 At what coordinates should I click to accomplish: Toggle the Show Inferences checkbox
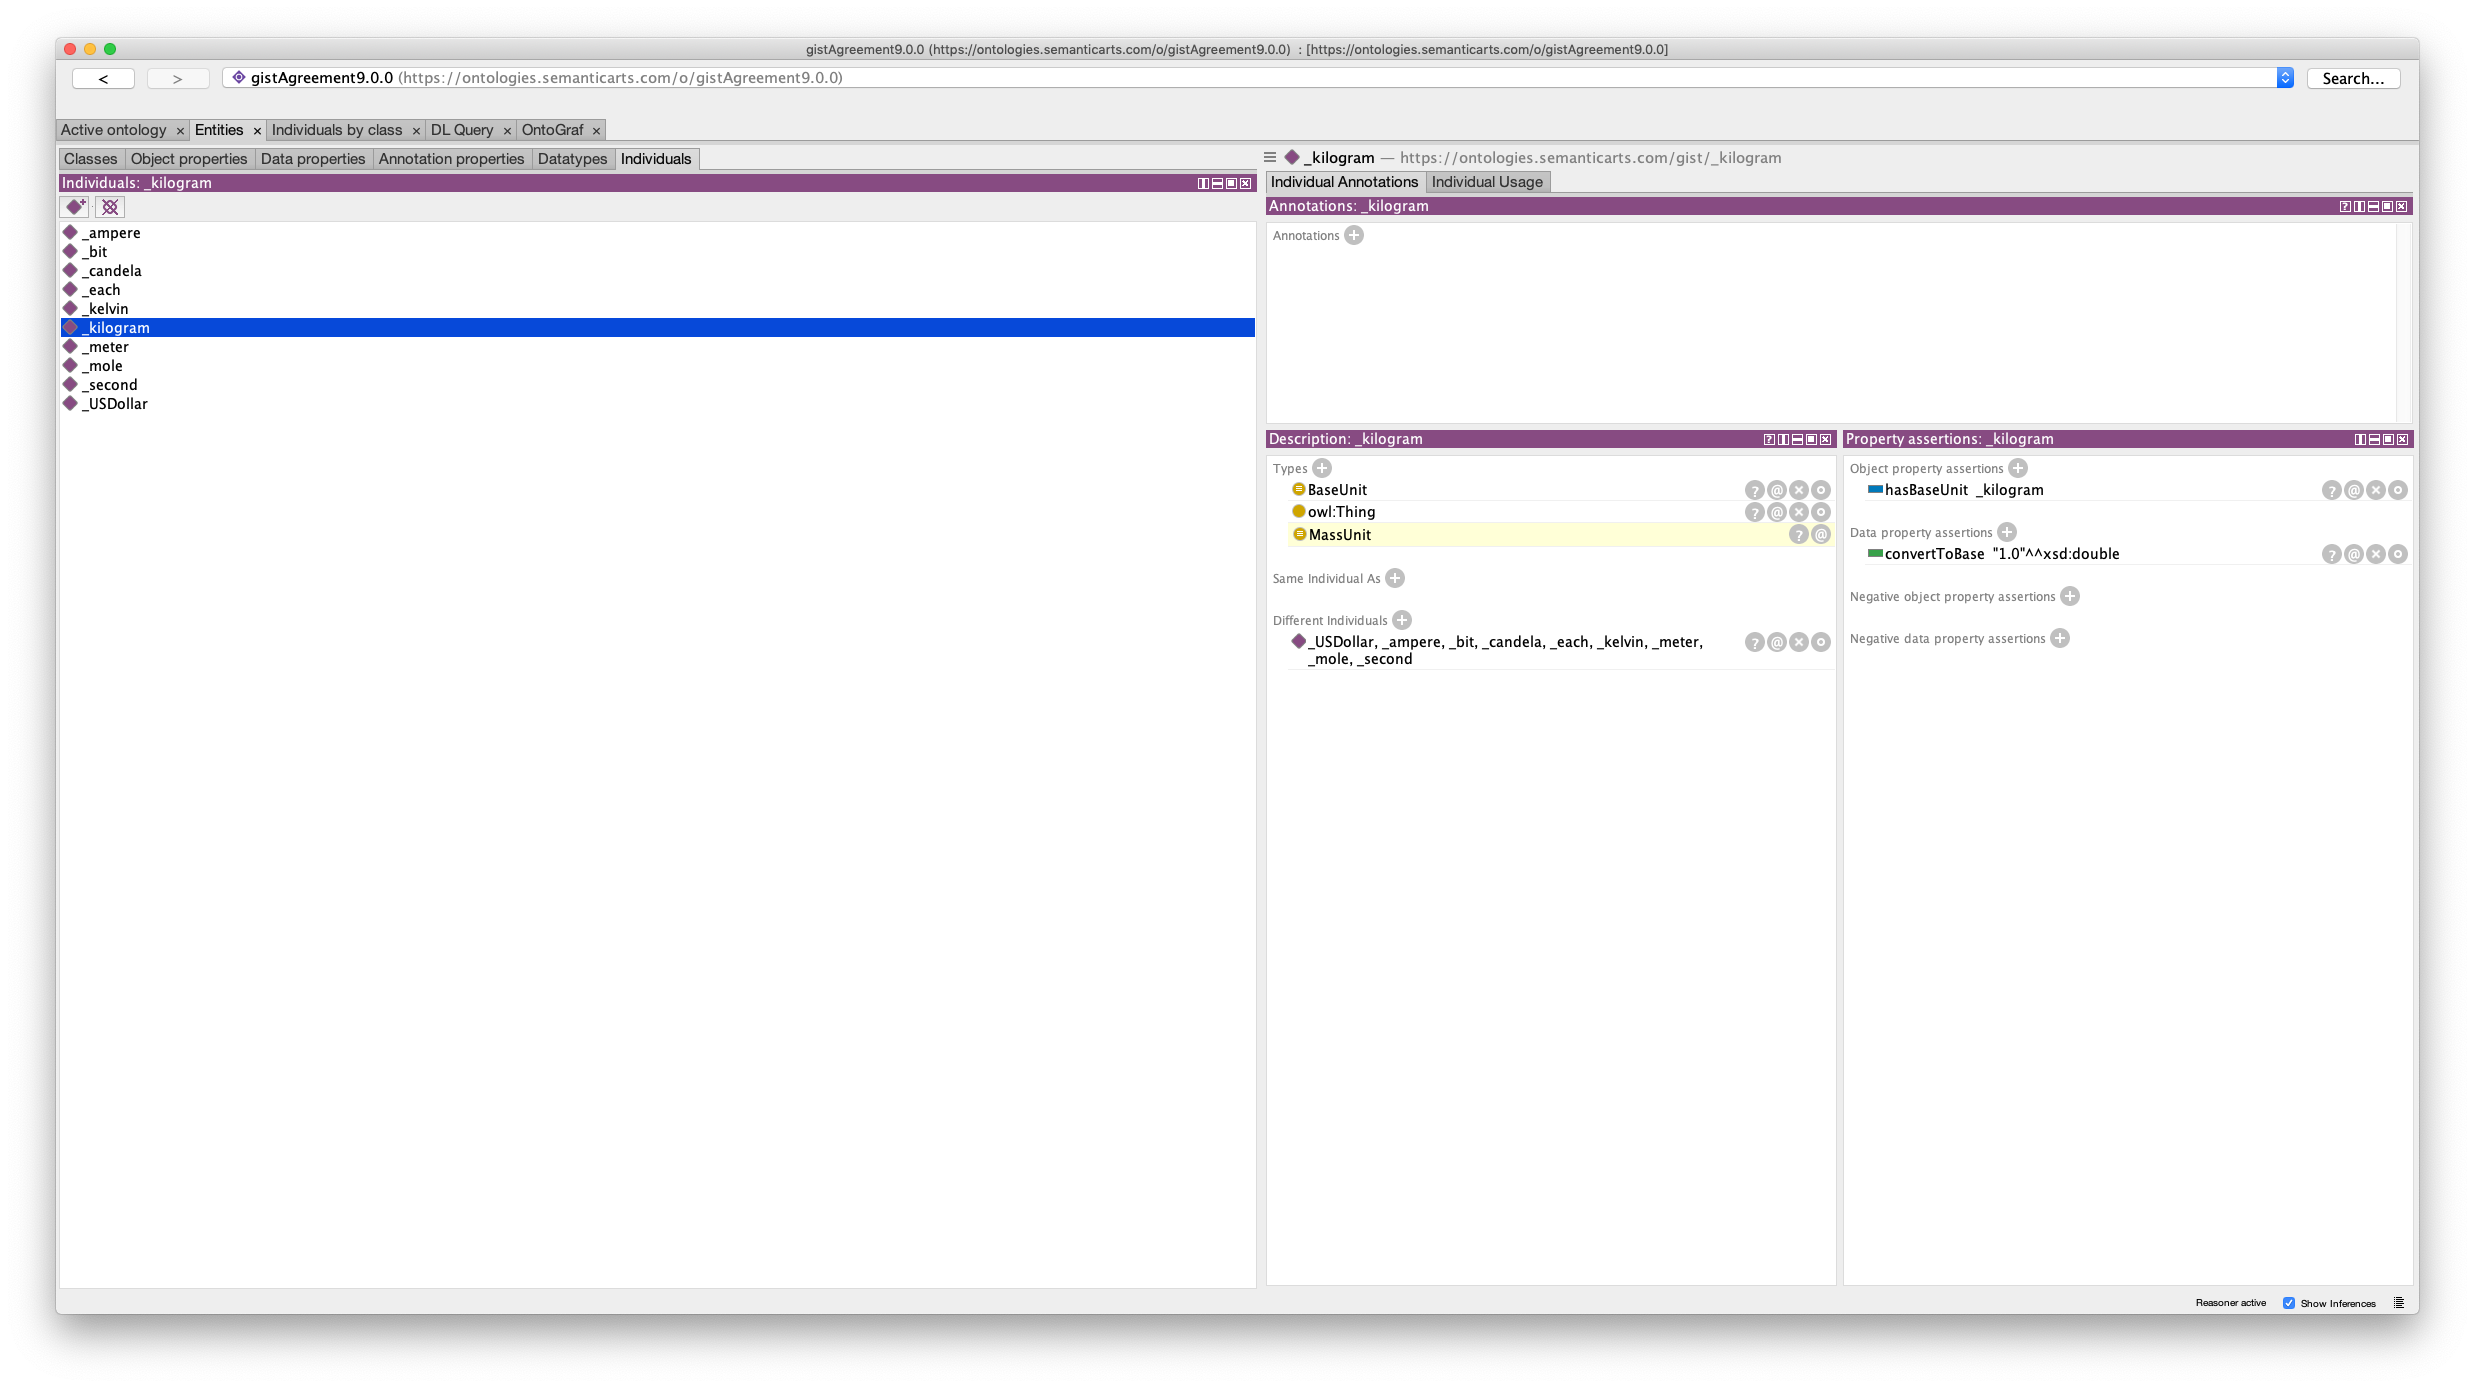(x=2288, y=1303)
